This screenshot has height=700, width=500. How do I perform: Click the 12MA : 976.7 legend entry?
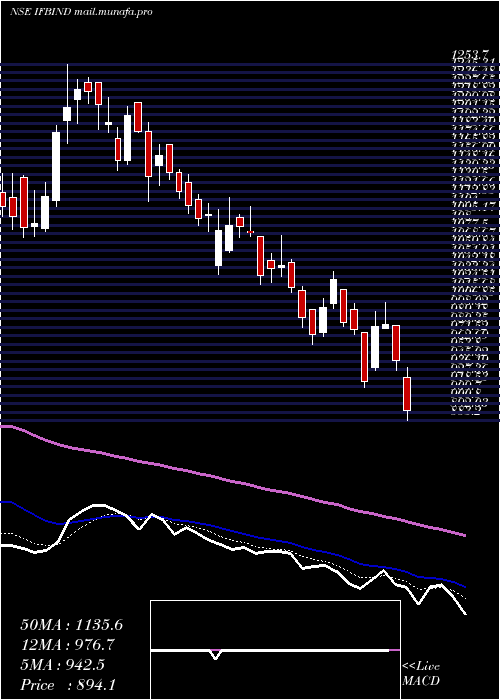(68, 645)
